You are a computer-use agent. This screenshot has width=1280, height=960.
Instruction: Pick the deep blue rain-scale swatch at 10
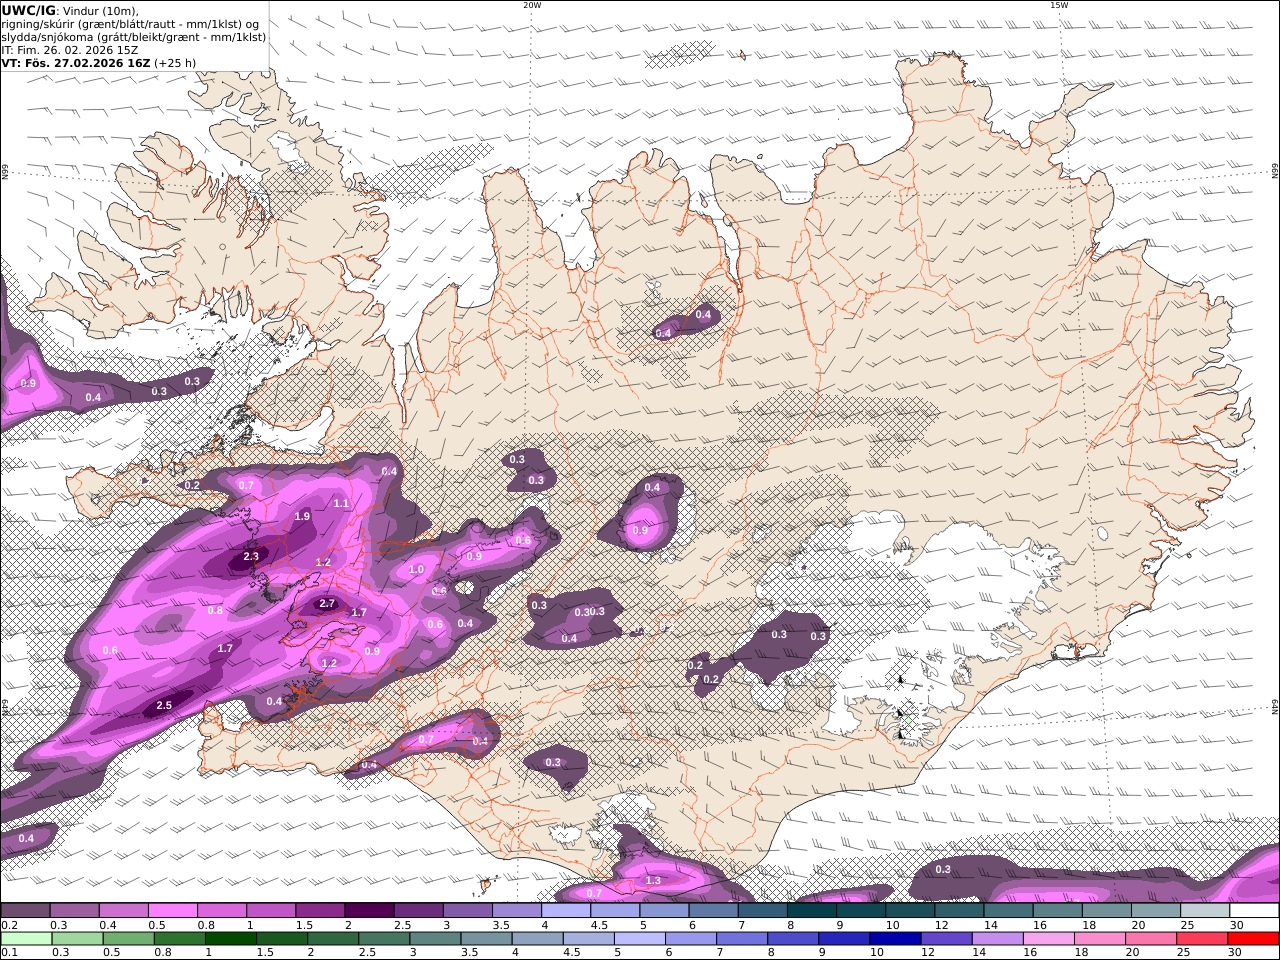(x=895, y=939)
